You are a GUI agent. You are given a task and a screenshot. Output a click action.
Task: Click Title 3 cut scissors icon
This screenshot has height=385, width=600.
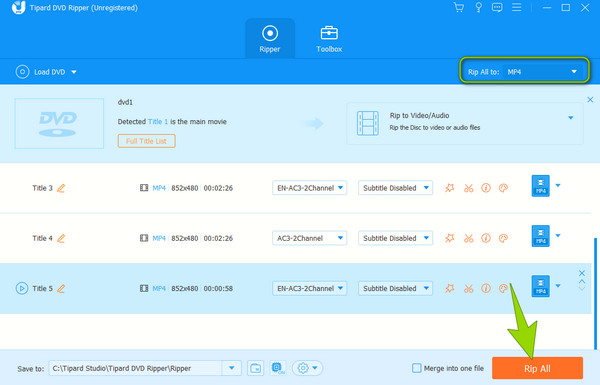click(468, 188)
